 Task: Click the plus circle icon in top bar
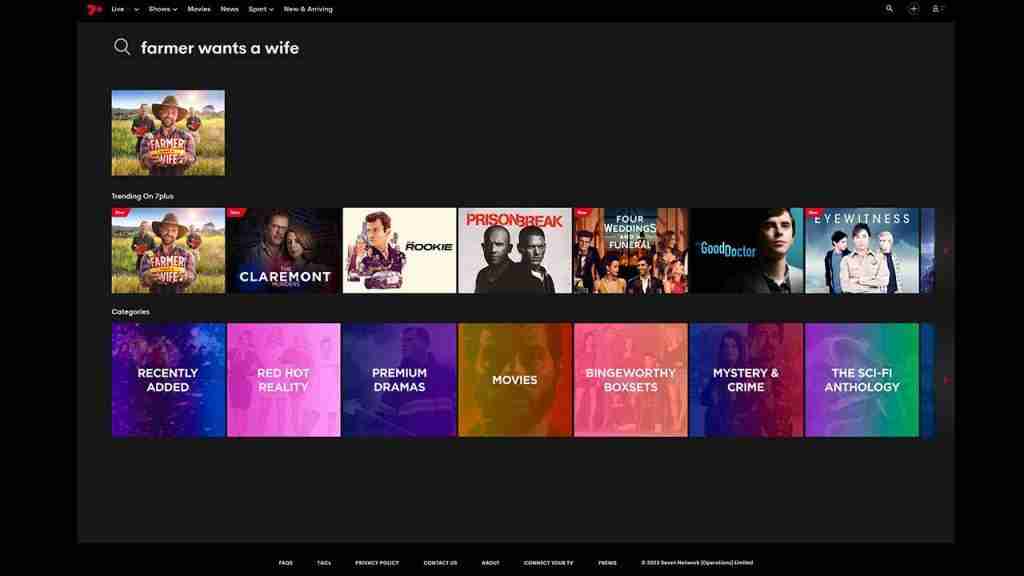pos(913,9)
